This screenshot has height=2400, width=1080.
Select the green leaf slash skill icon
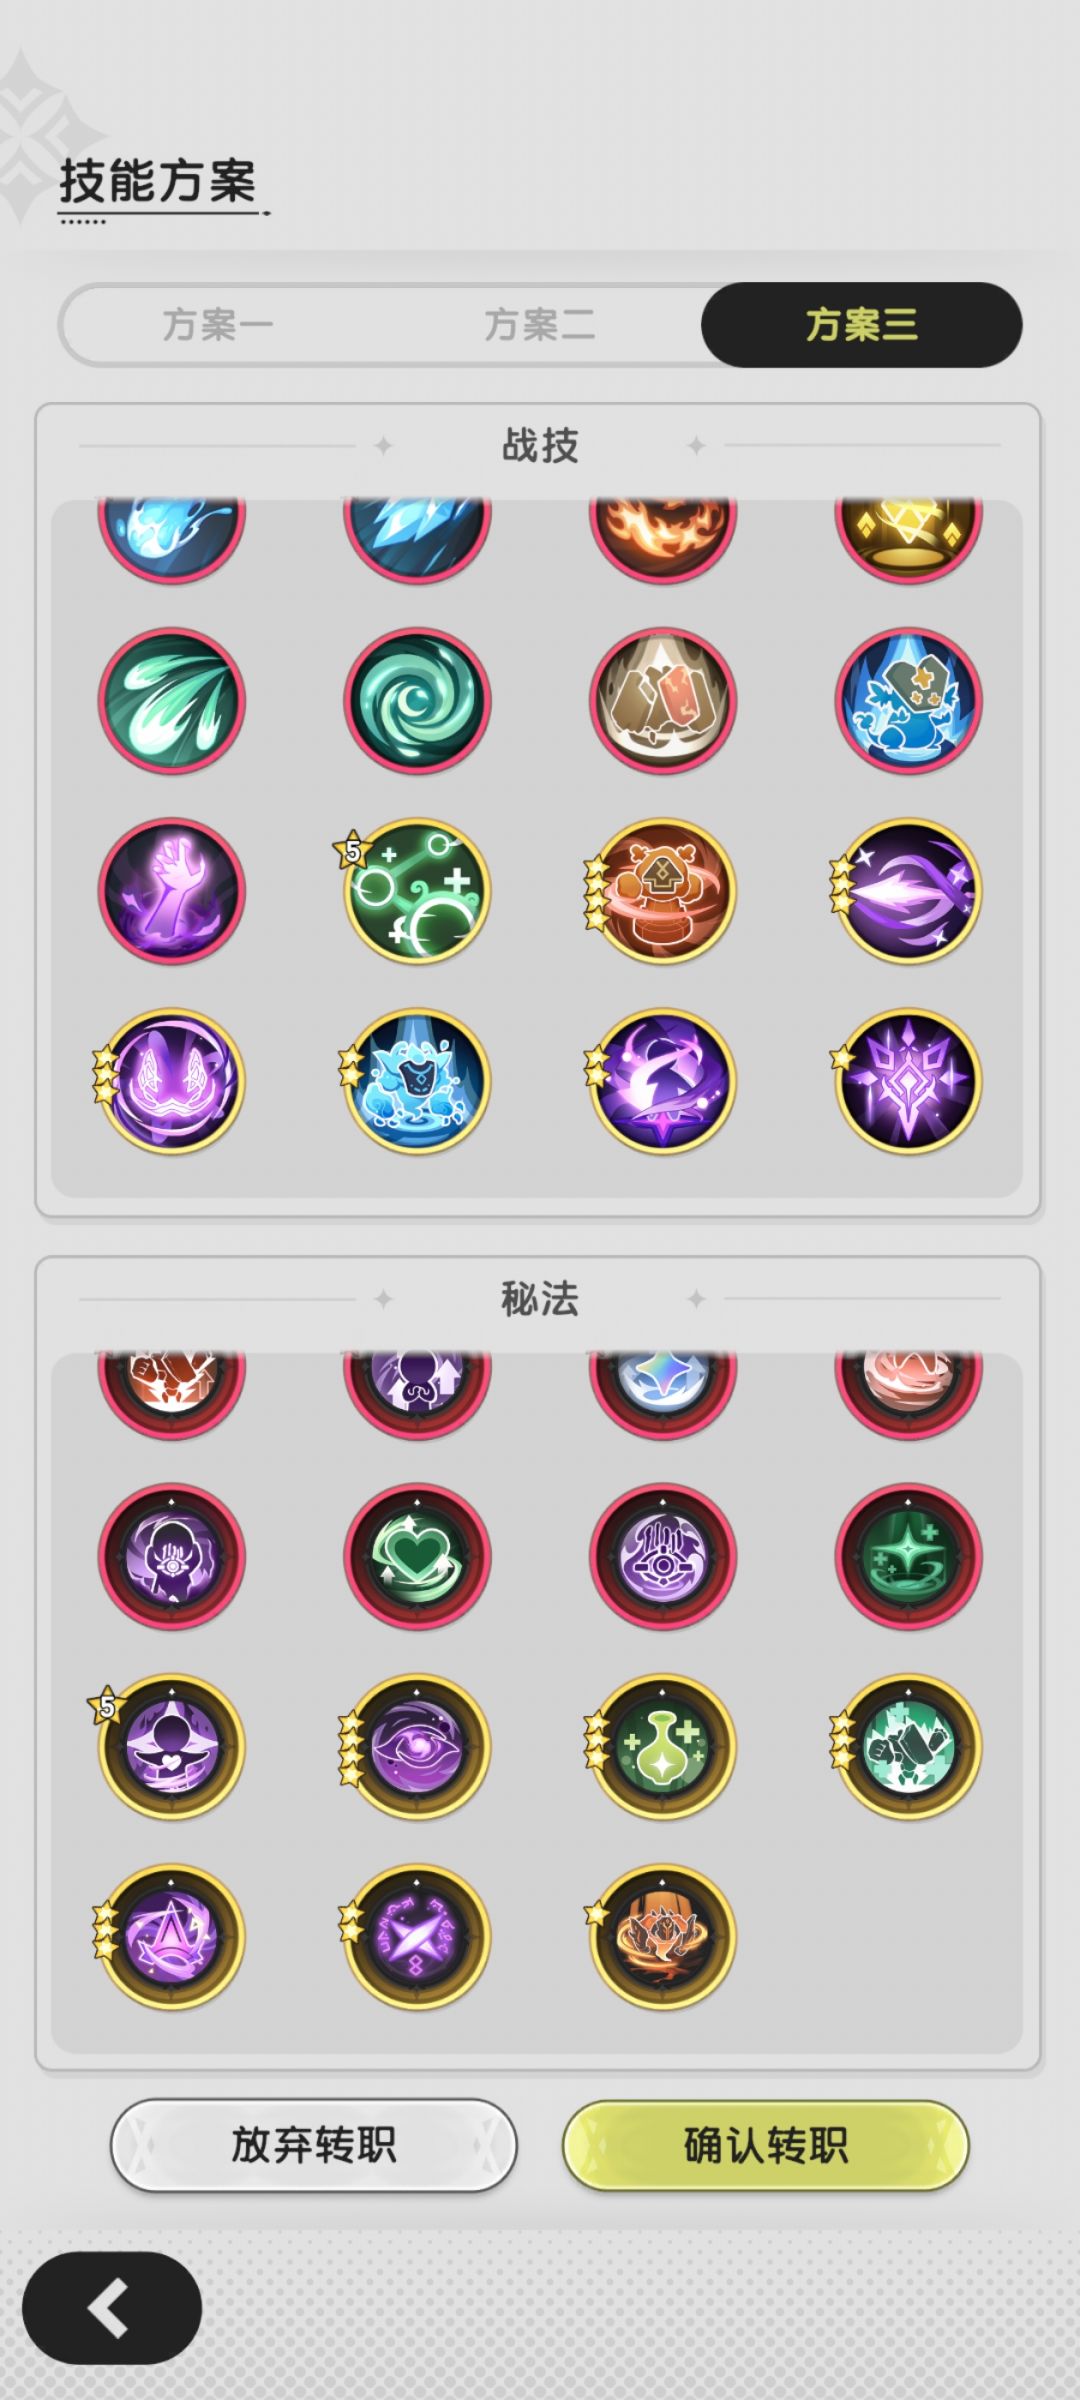[171, 701]
